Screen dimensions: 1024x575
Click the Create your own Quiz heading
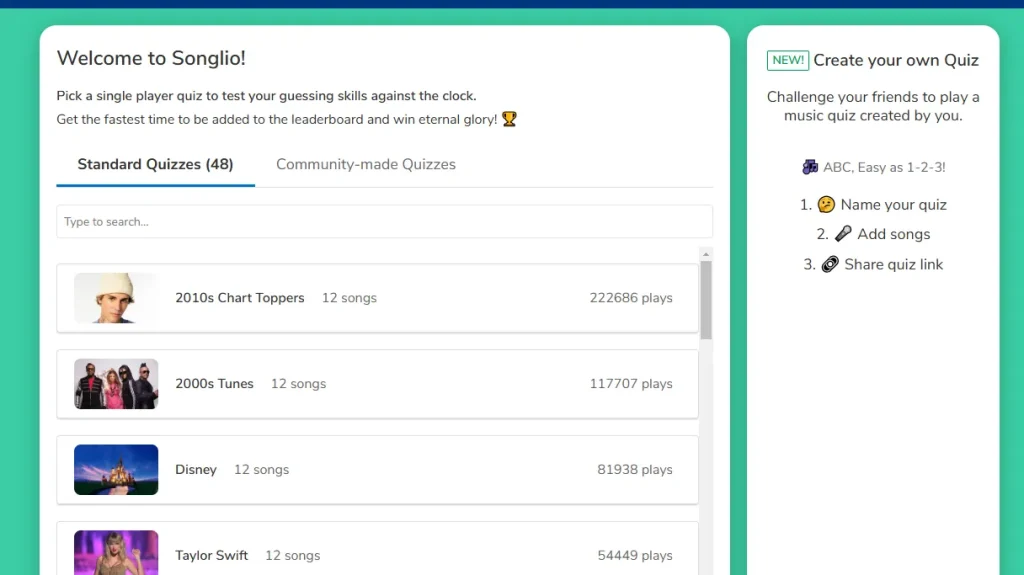(x=896, y=60)
